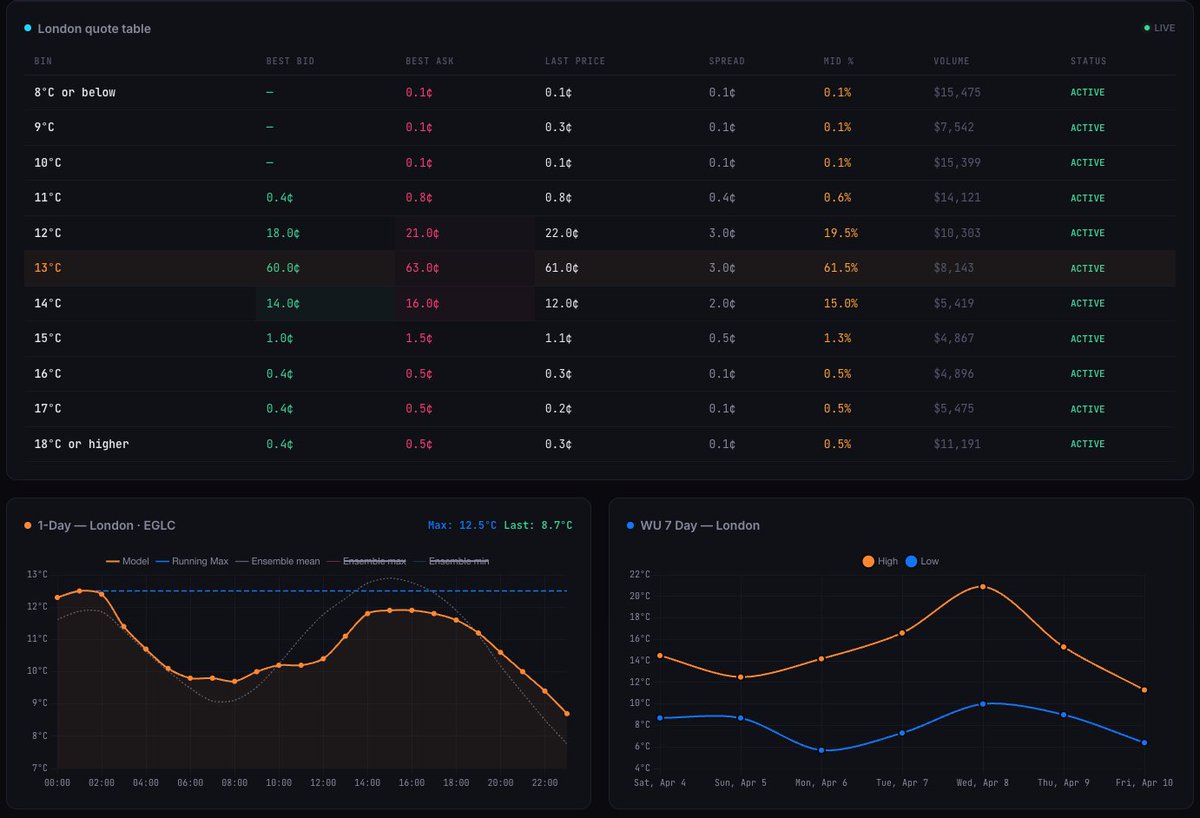Click the cyan dot beside London quote table

click(27, 29)
